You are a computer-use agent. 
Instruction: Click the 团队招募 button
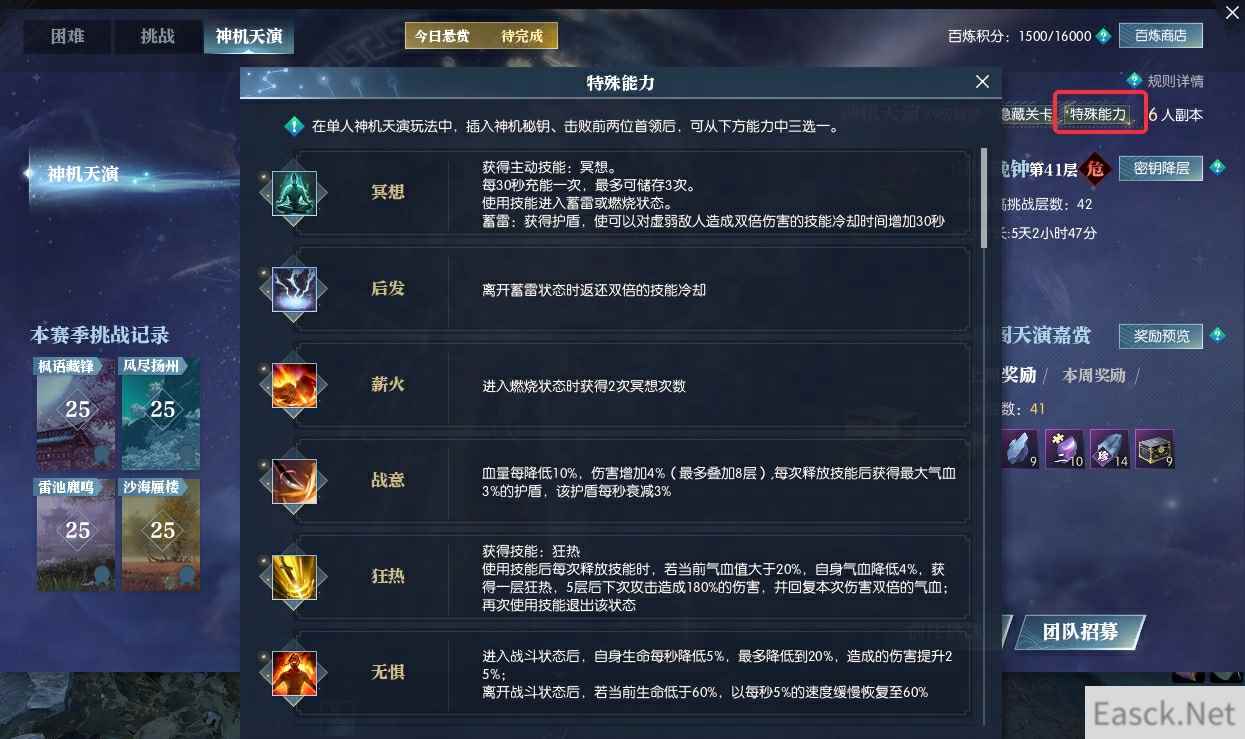click(1079, 632)
